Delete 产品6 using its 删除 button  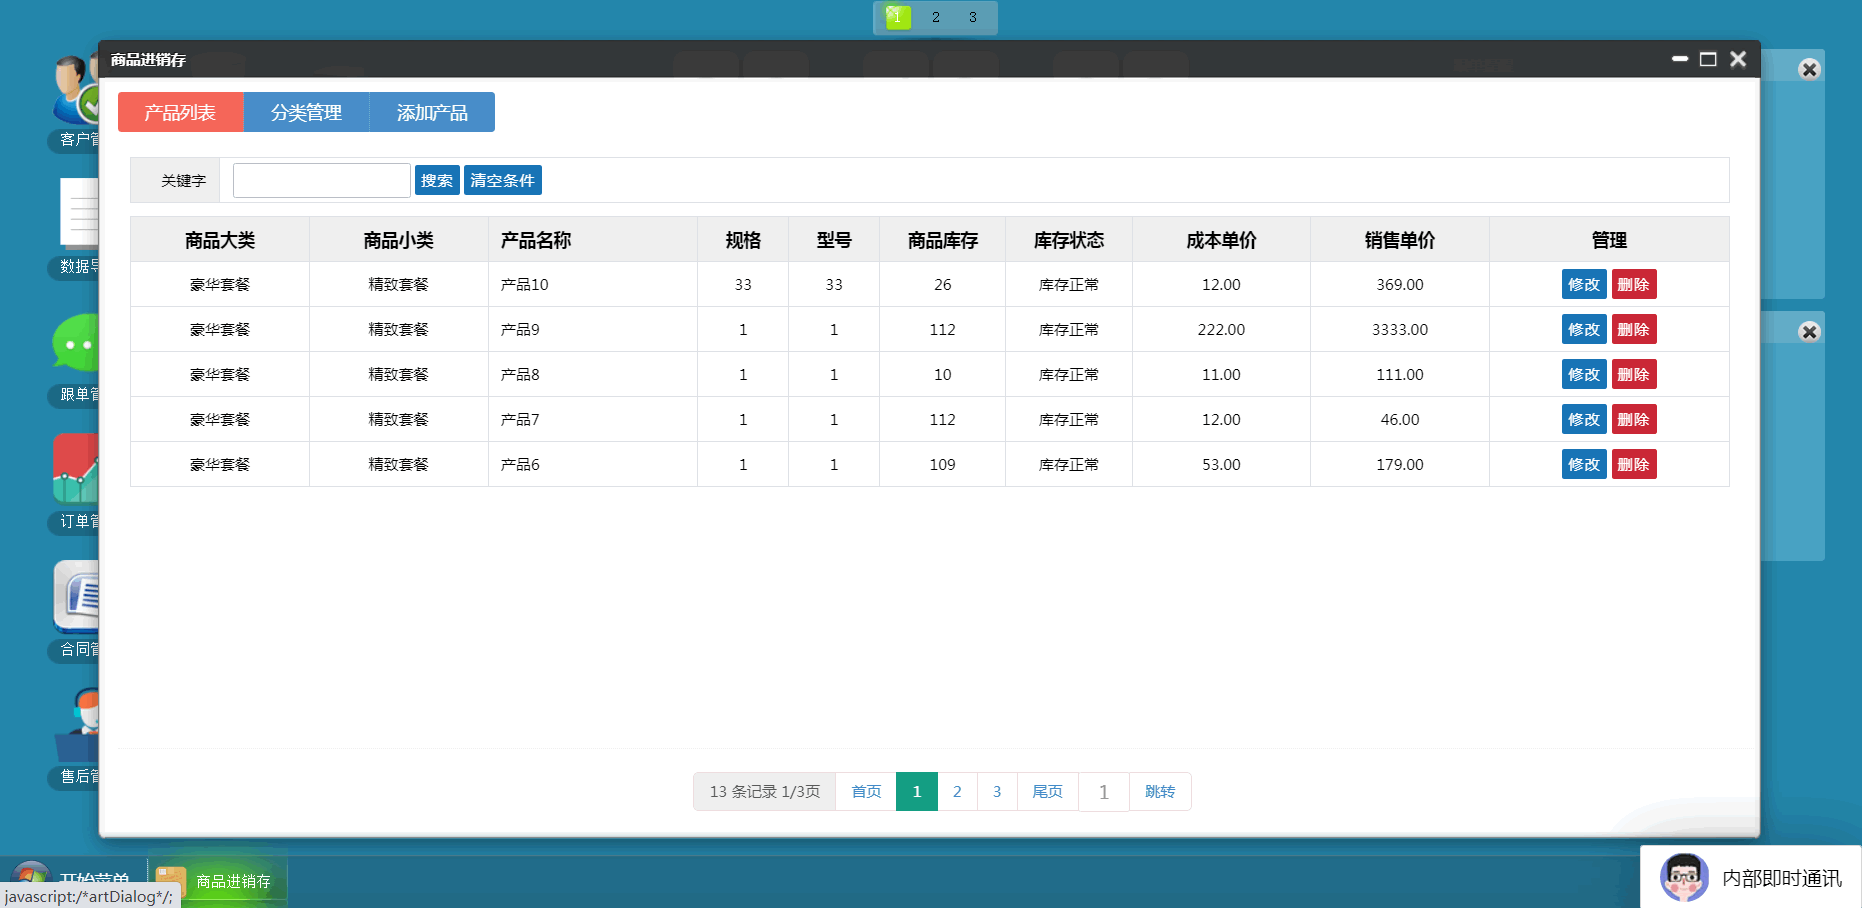click(1633, 464)
